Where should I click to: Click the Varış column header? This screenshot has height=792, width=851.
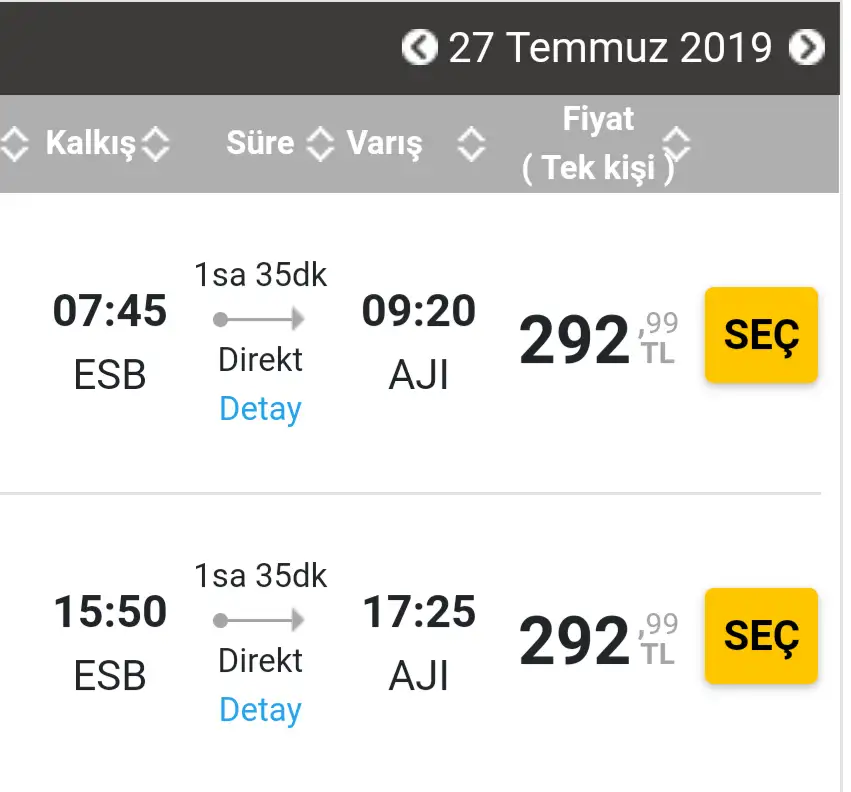[x=384, y=143]
